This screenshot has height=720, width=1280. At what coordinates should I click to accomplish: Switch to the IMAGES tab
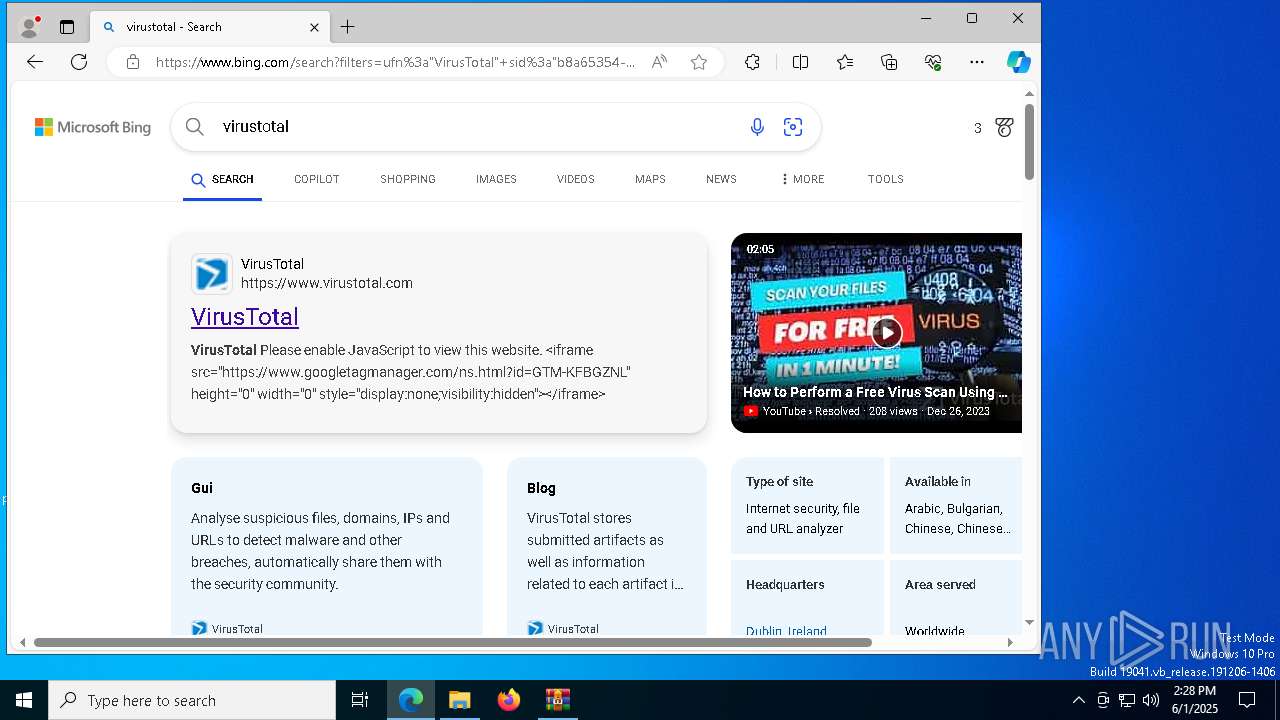coord(496,180)
